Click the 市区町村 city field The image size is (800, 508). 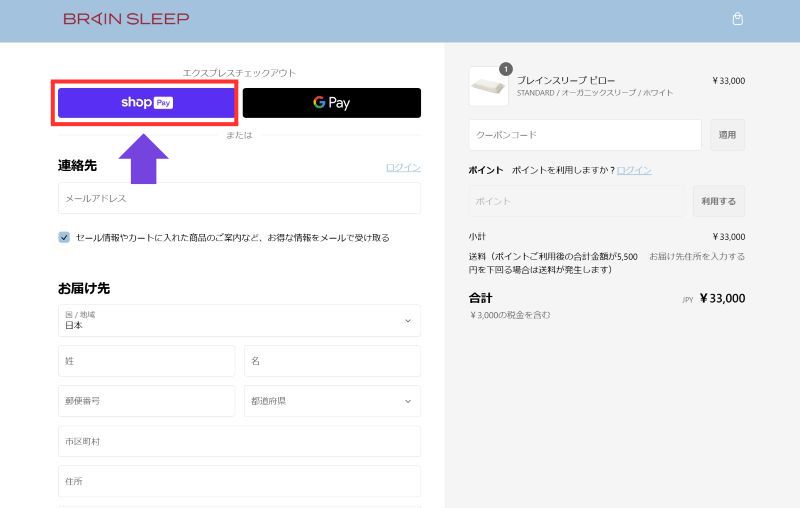239,441
